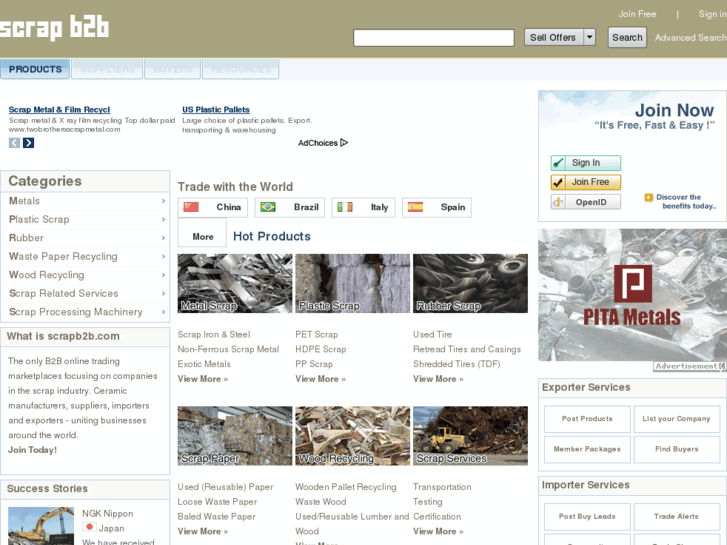727x545 pixels.
Task: Click Sign In button in Join Now box
Action: point(586,163)
